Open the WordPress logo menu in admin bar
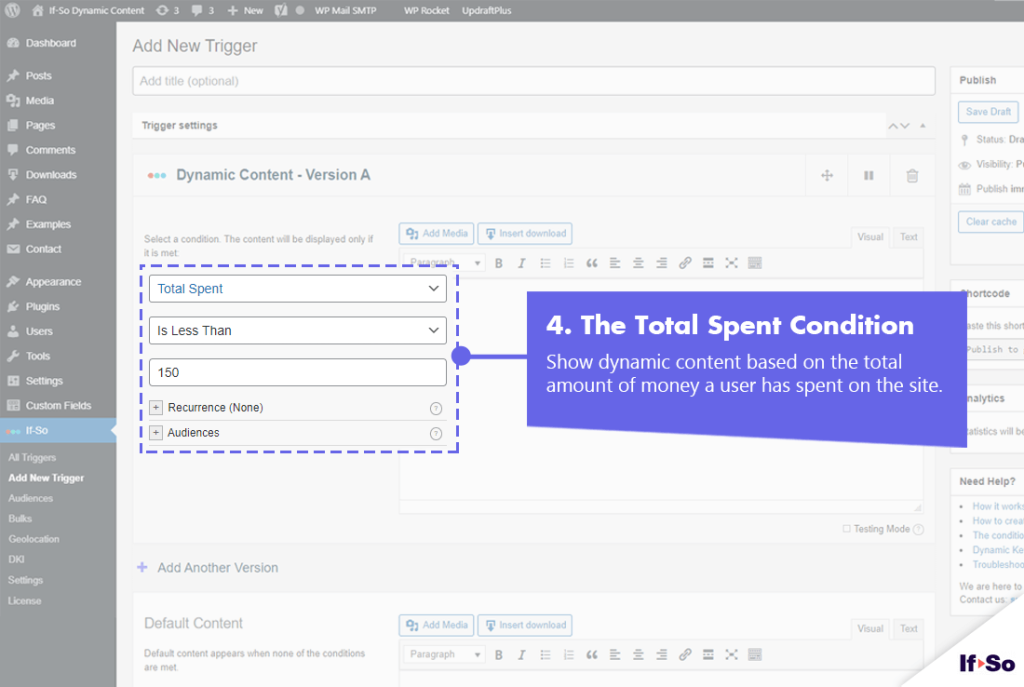The width and height of the screenshot is (1024, 687). click(12, 10)
